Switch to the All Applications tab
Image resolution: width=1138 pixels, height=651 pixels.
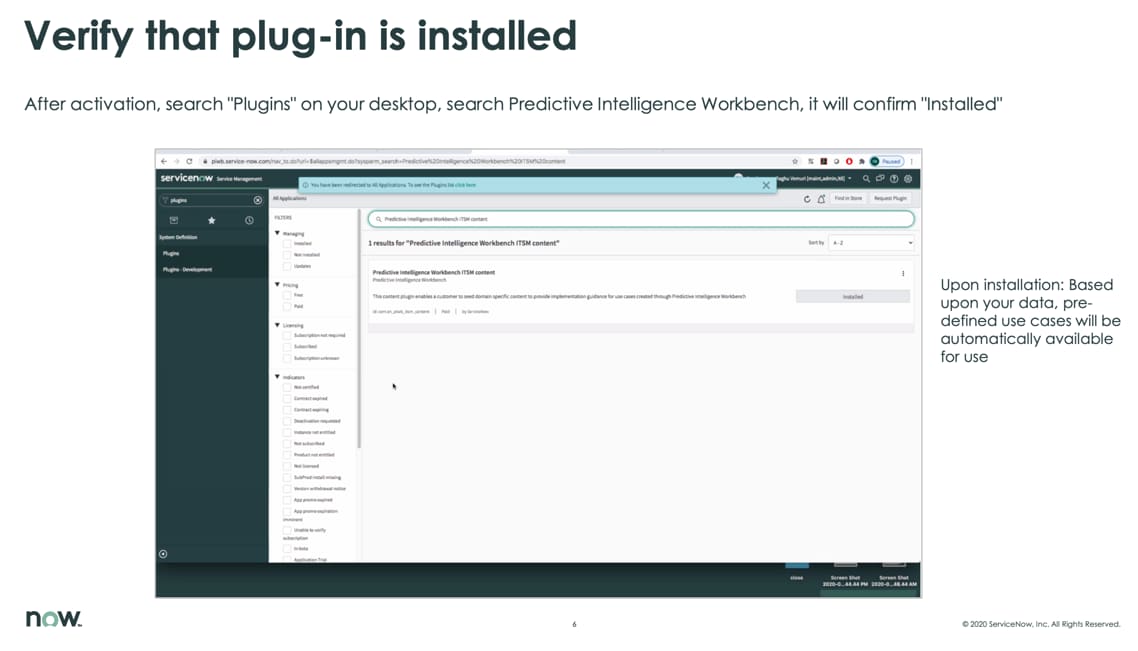(x=289, y=198)
